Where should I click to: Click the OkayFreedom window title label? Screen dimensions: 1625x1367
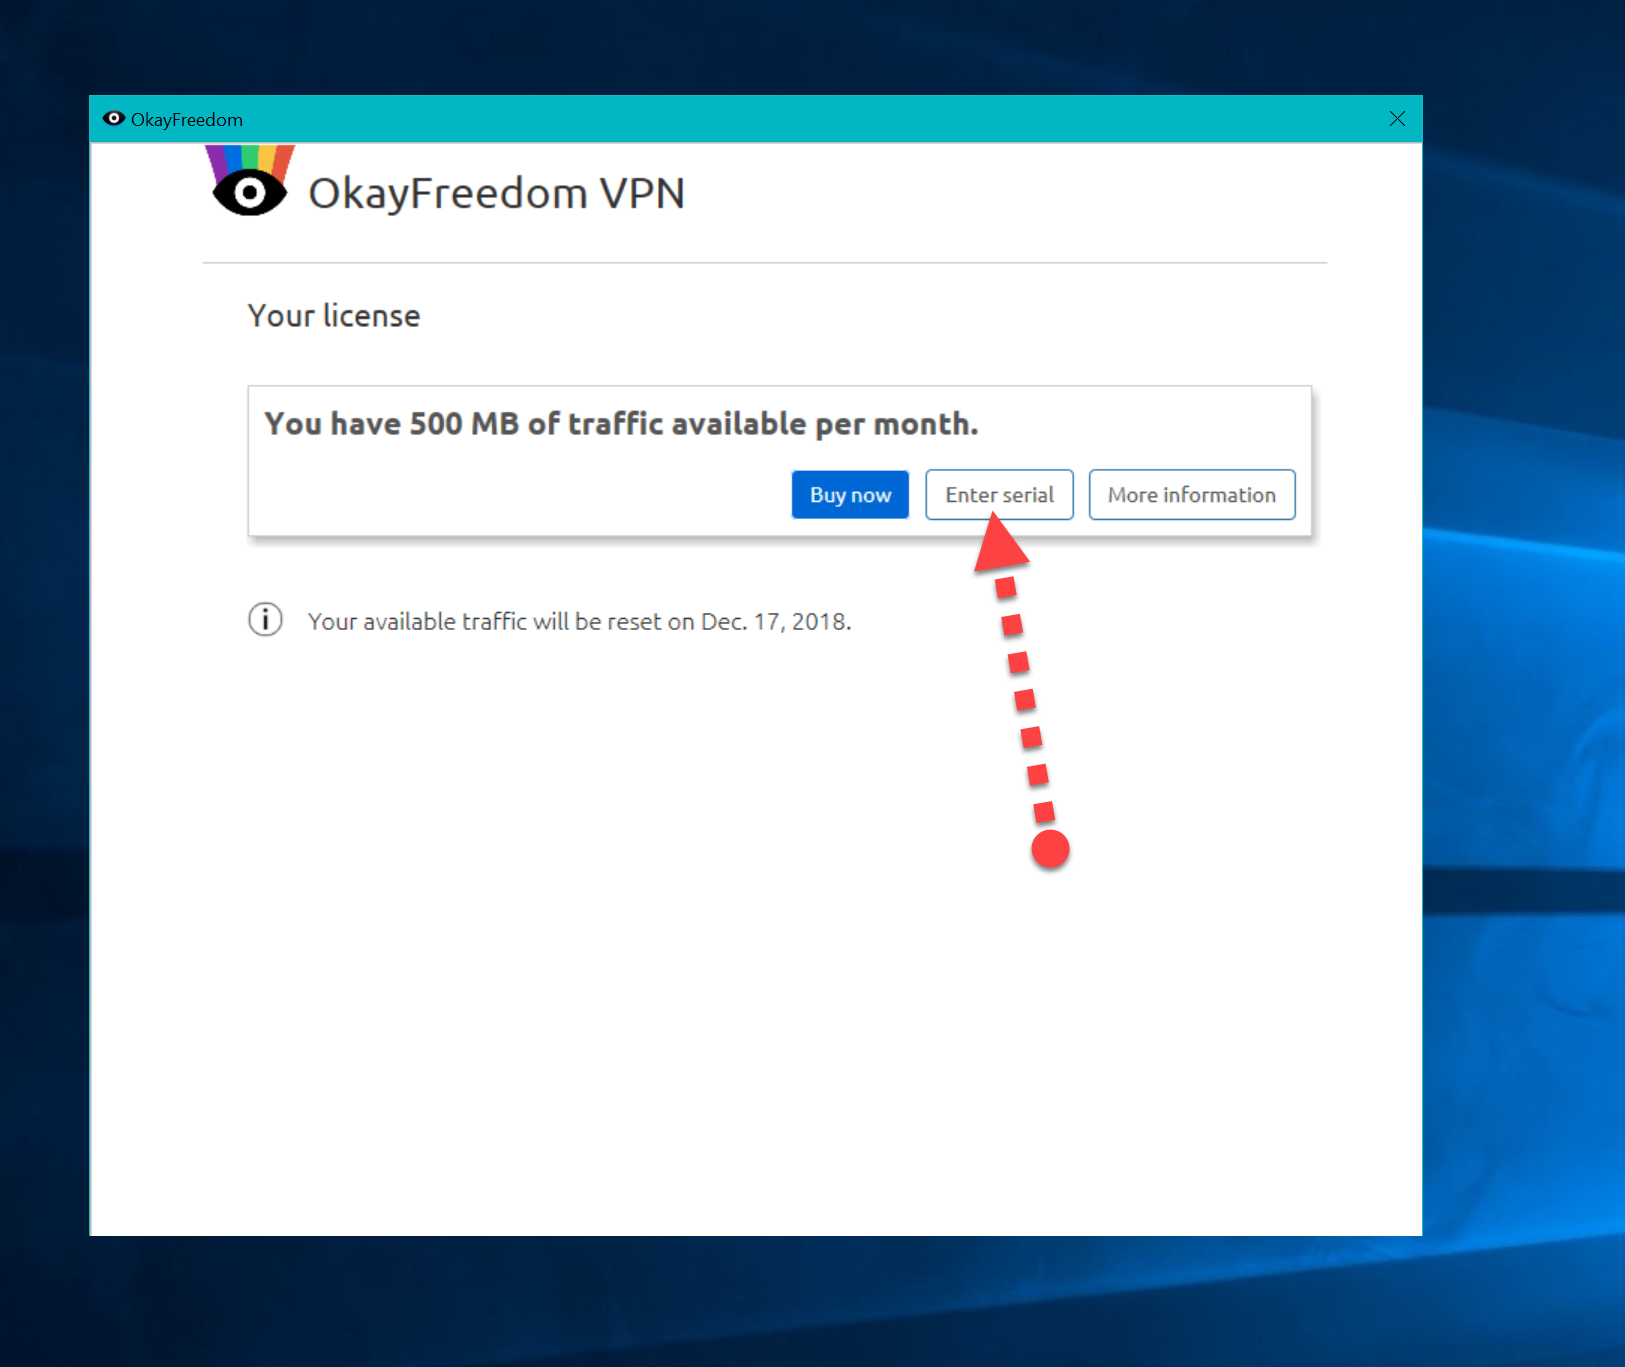[187, 120]
